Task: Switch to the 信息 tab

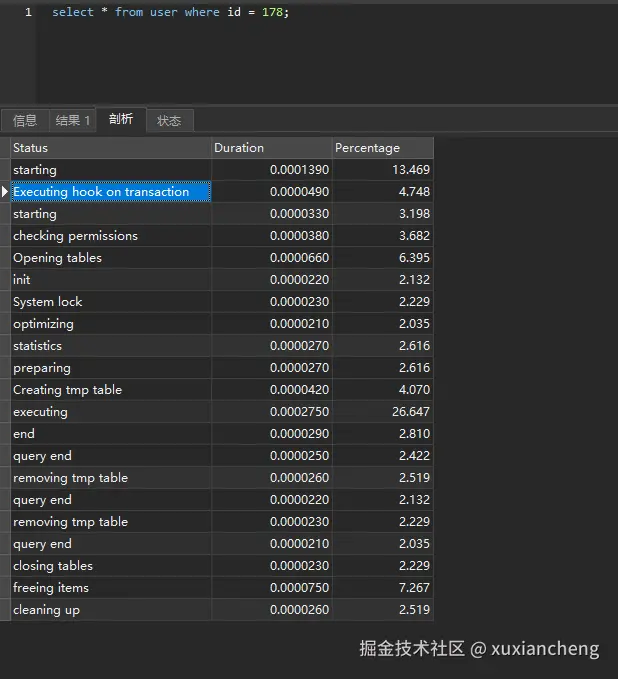Action: coord(25,120)
